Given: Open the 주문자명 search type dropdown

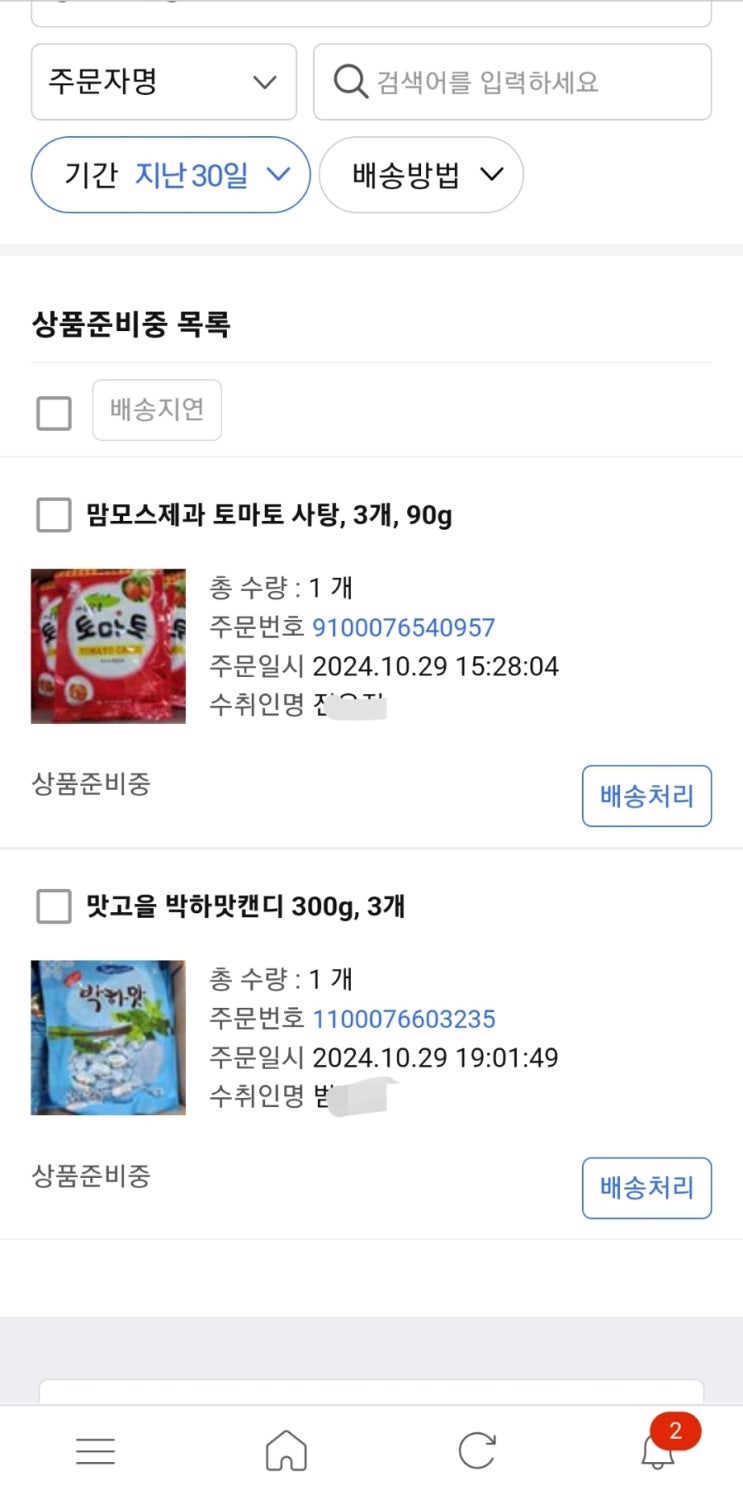Looking at the screenshot, I should 164,82.
